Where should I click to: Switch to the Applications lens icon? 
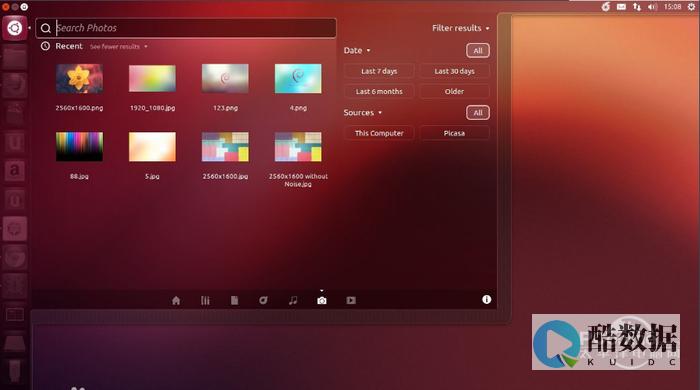(205, 300)
